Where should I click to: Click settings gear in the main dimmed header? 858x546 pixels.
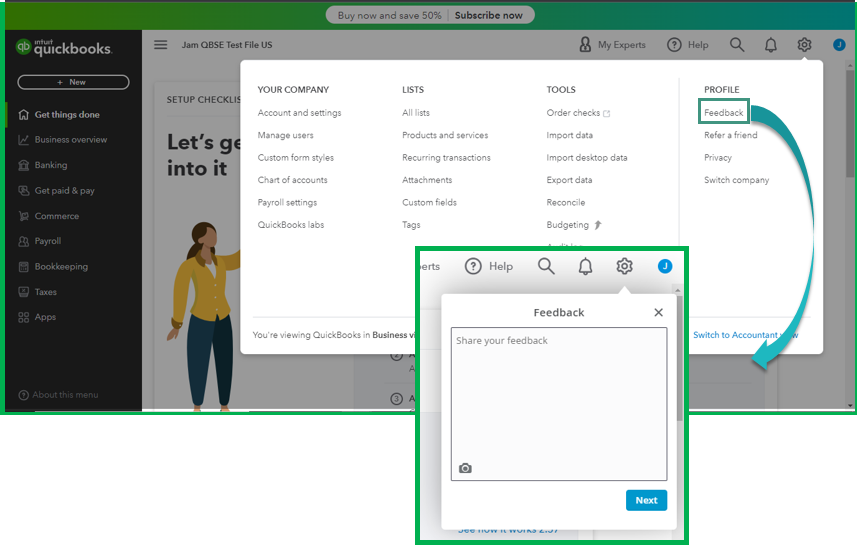[x=804, y=45]
